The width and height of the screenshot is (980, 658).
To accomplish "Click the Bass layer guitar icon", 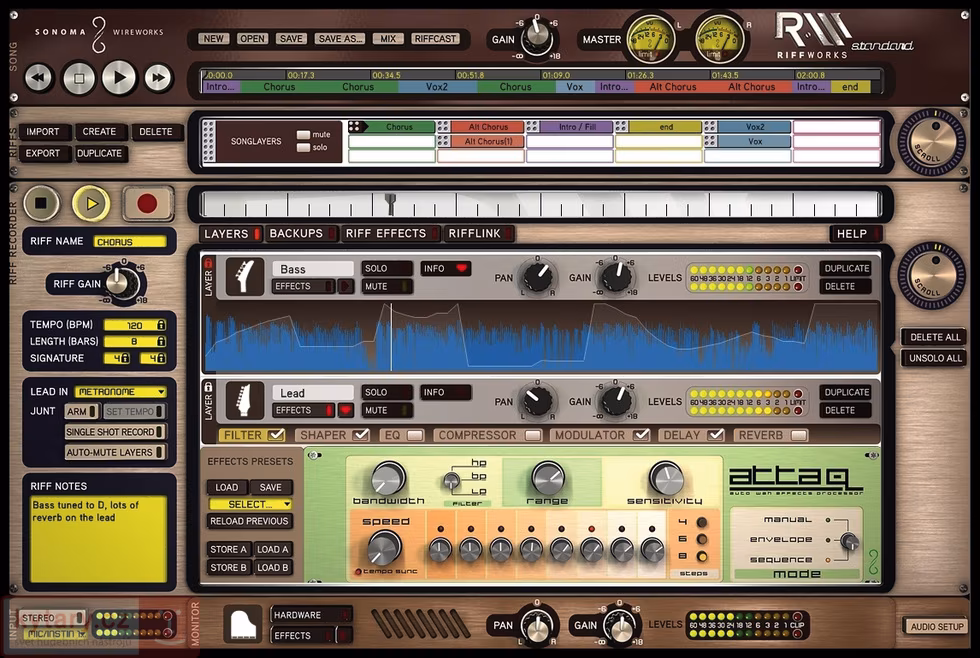I will (x=245, y=277).
